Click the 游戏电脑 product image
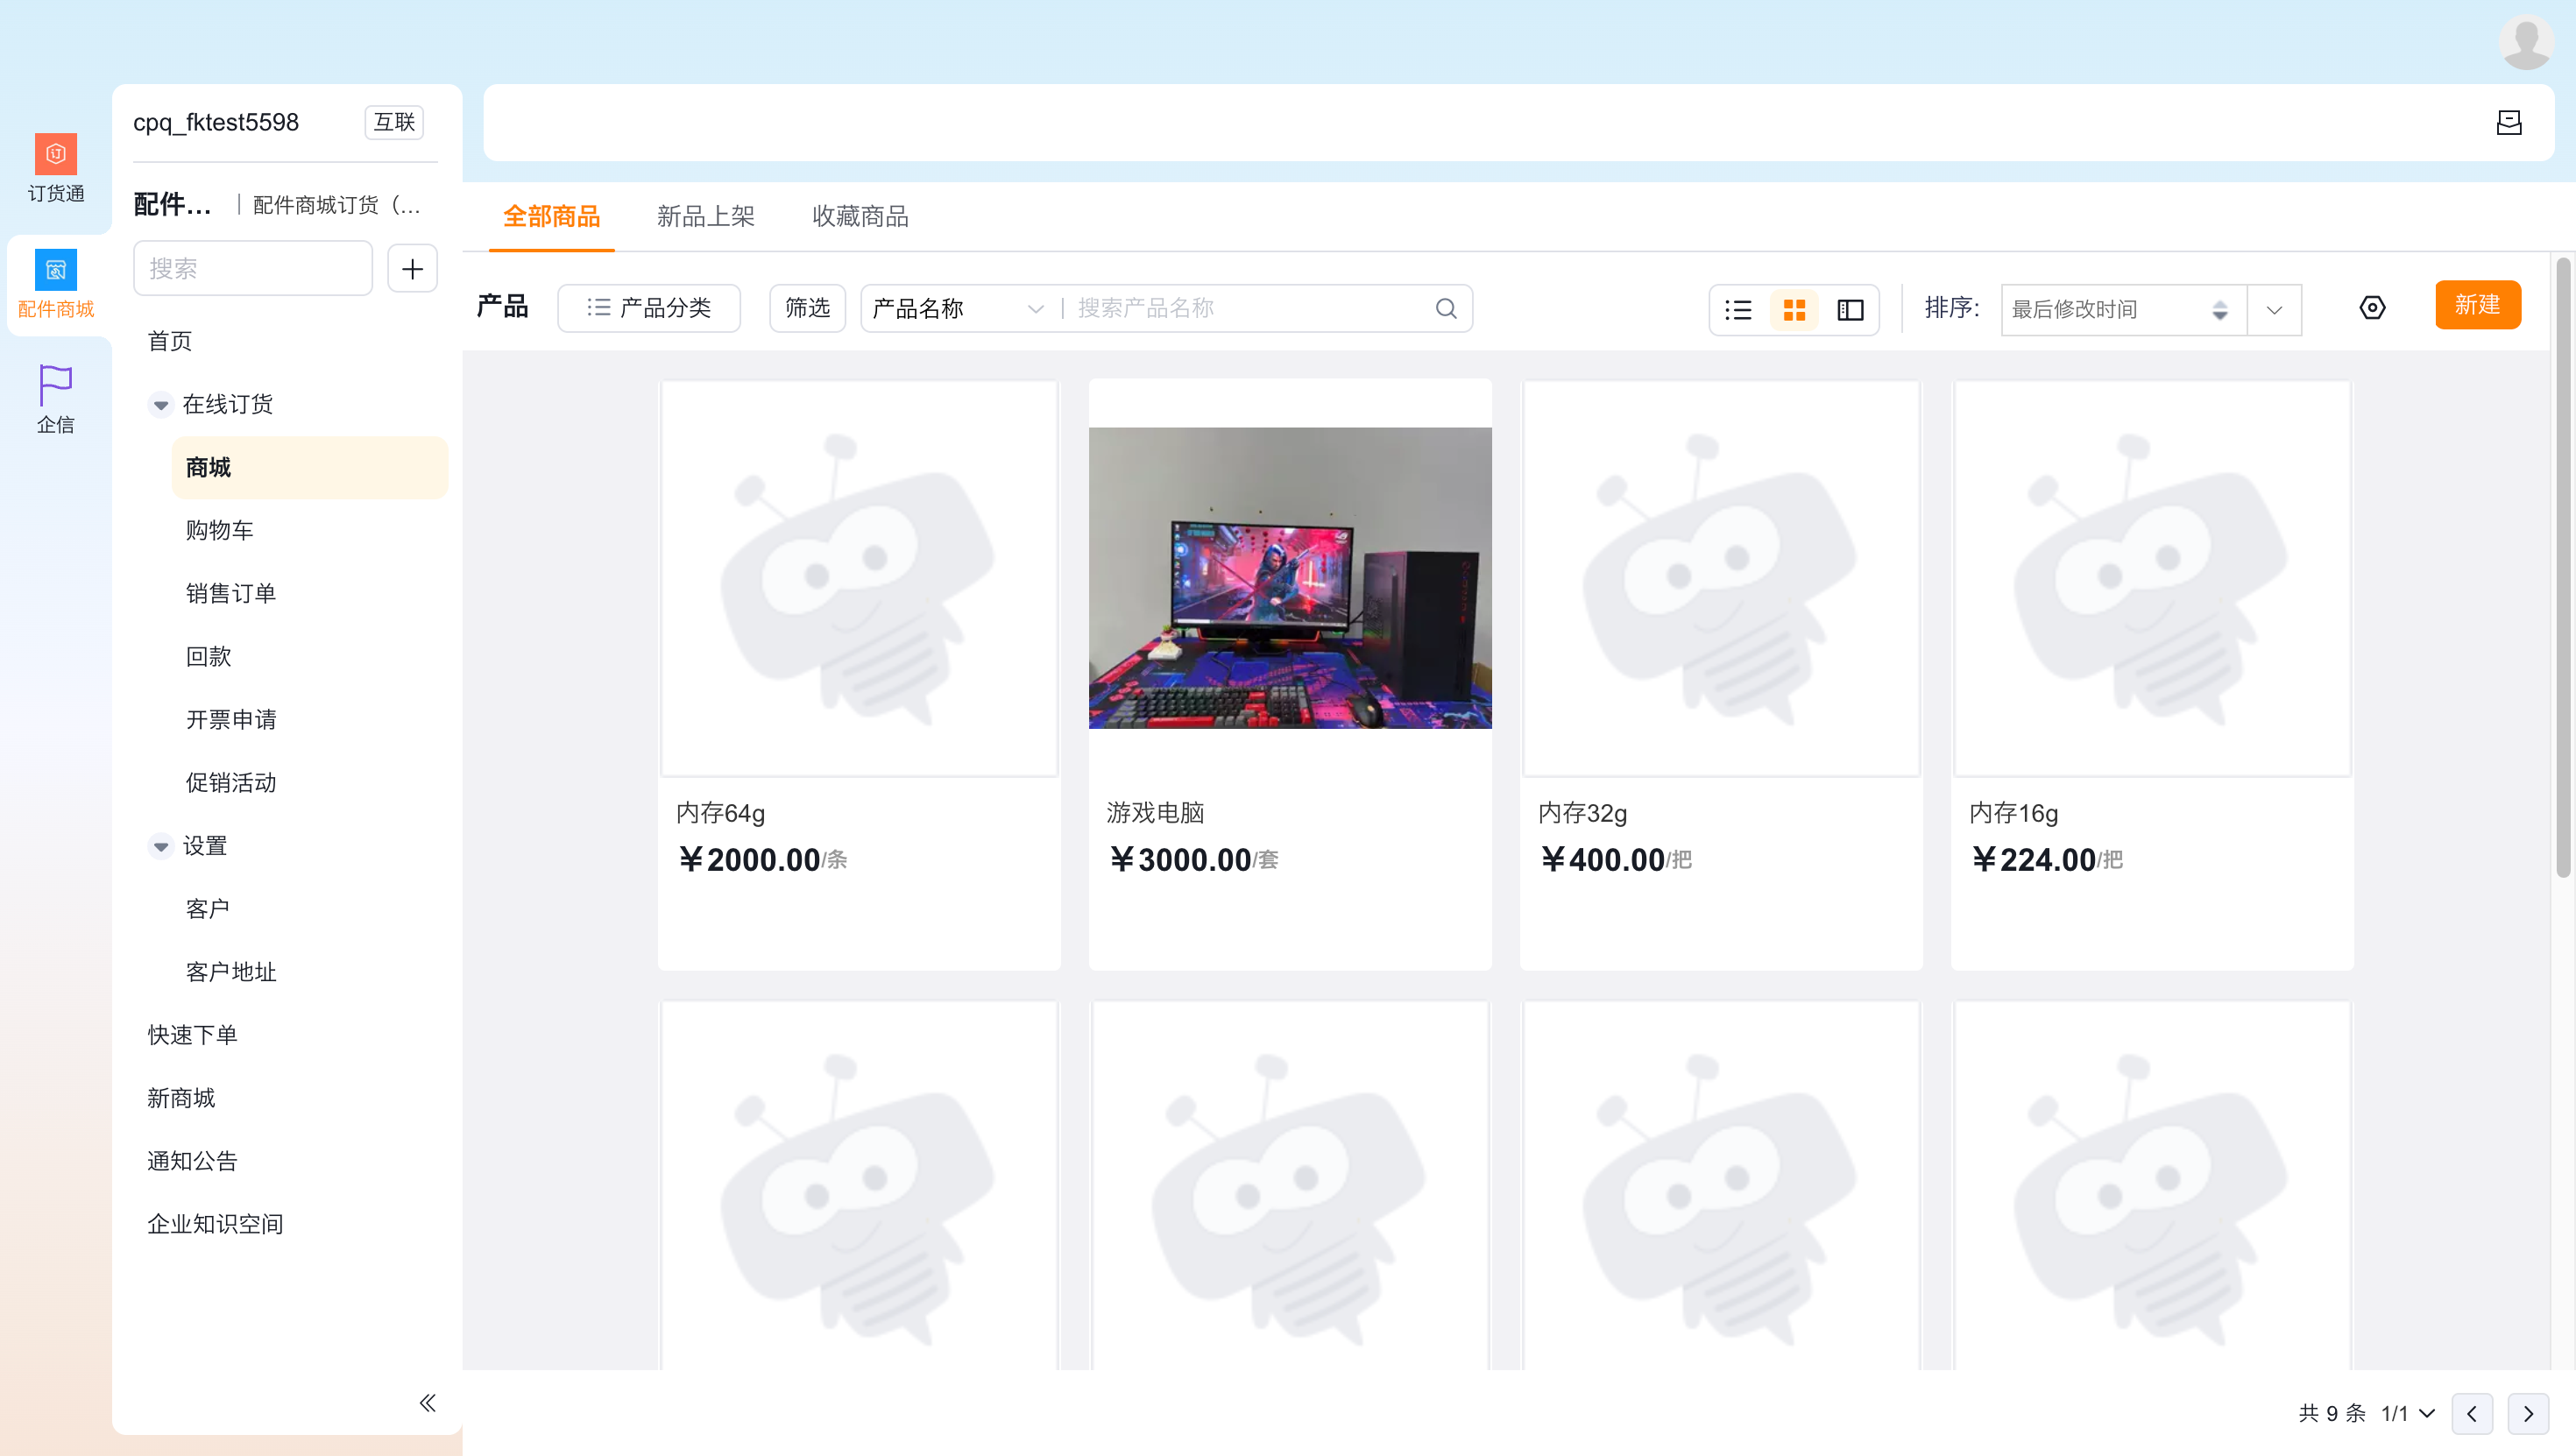This screenshot has width=2576, height=1456. click(x=1290, y=578)
